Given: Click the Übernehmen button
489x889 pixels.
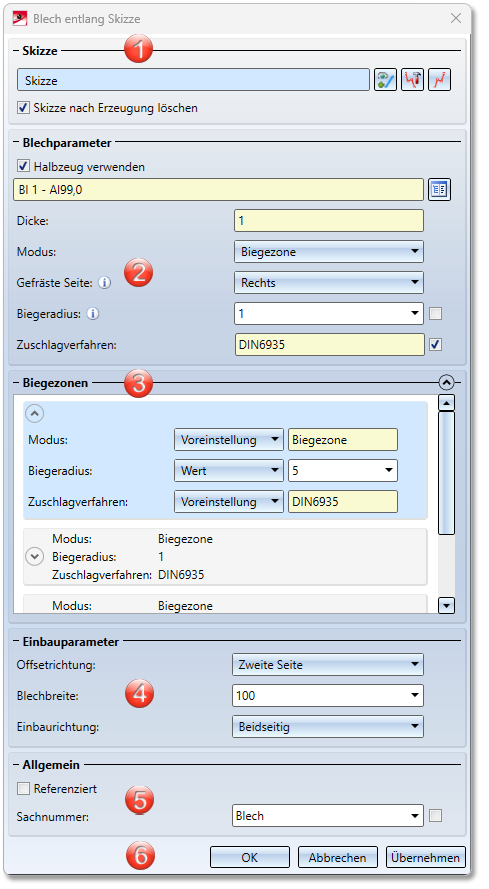Looking at the screenshot, I should pos(425,857).
